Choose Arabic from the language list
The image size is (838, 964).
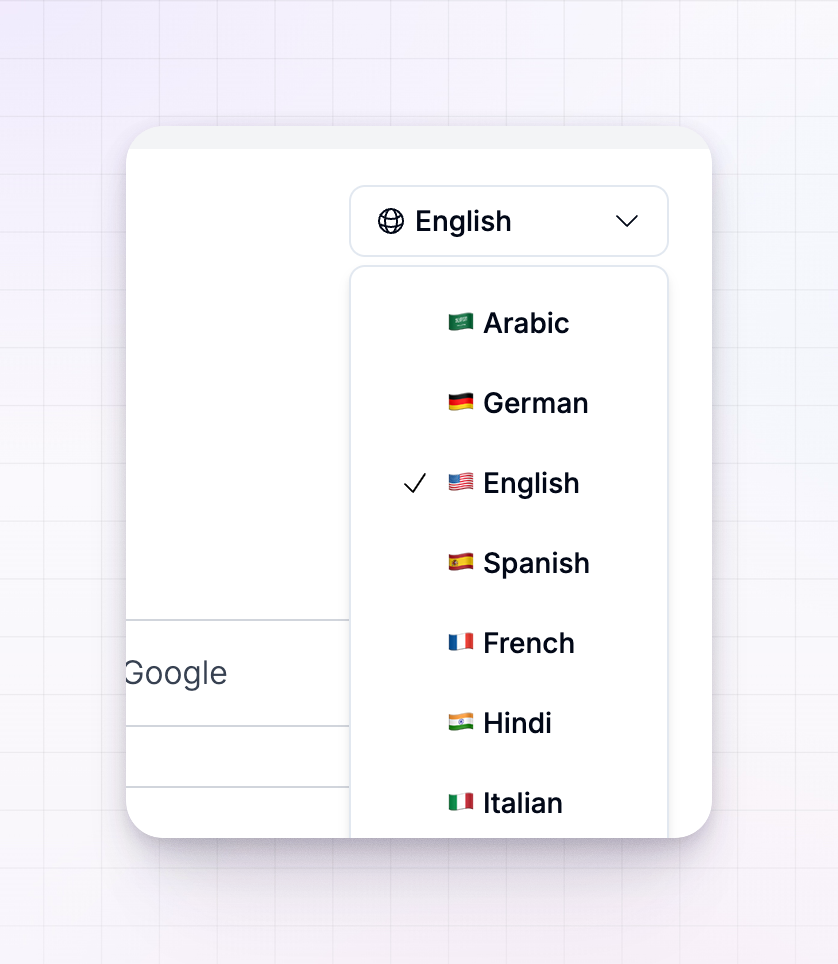pyautogui.click(x=509, y=323)
